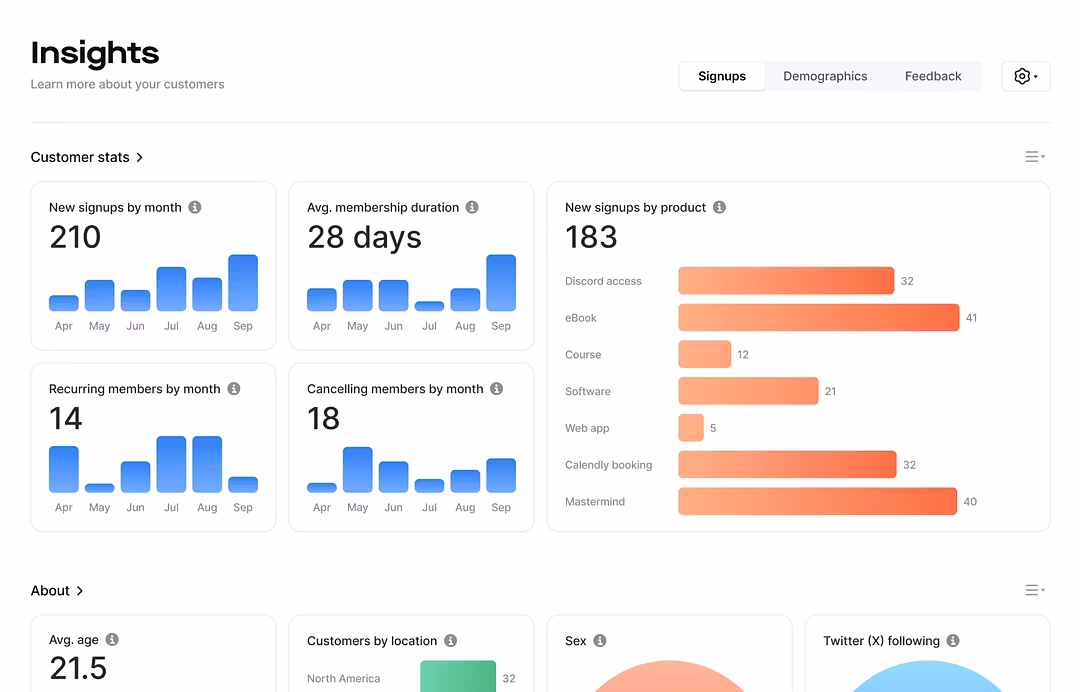The height and width of the screenshot is (692, 1080).
Task: Click the eBook bar in product chart
Action: click(818, 318)
